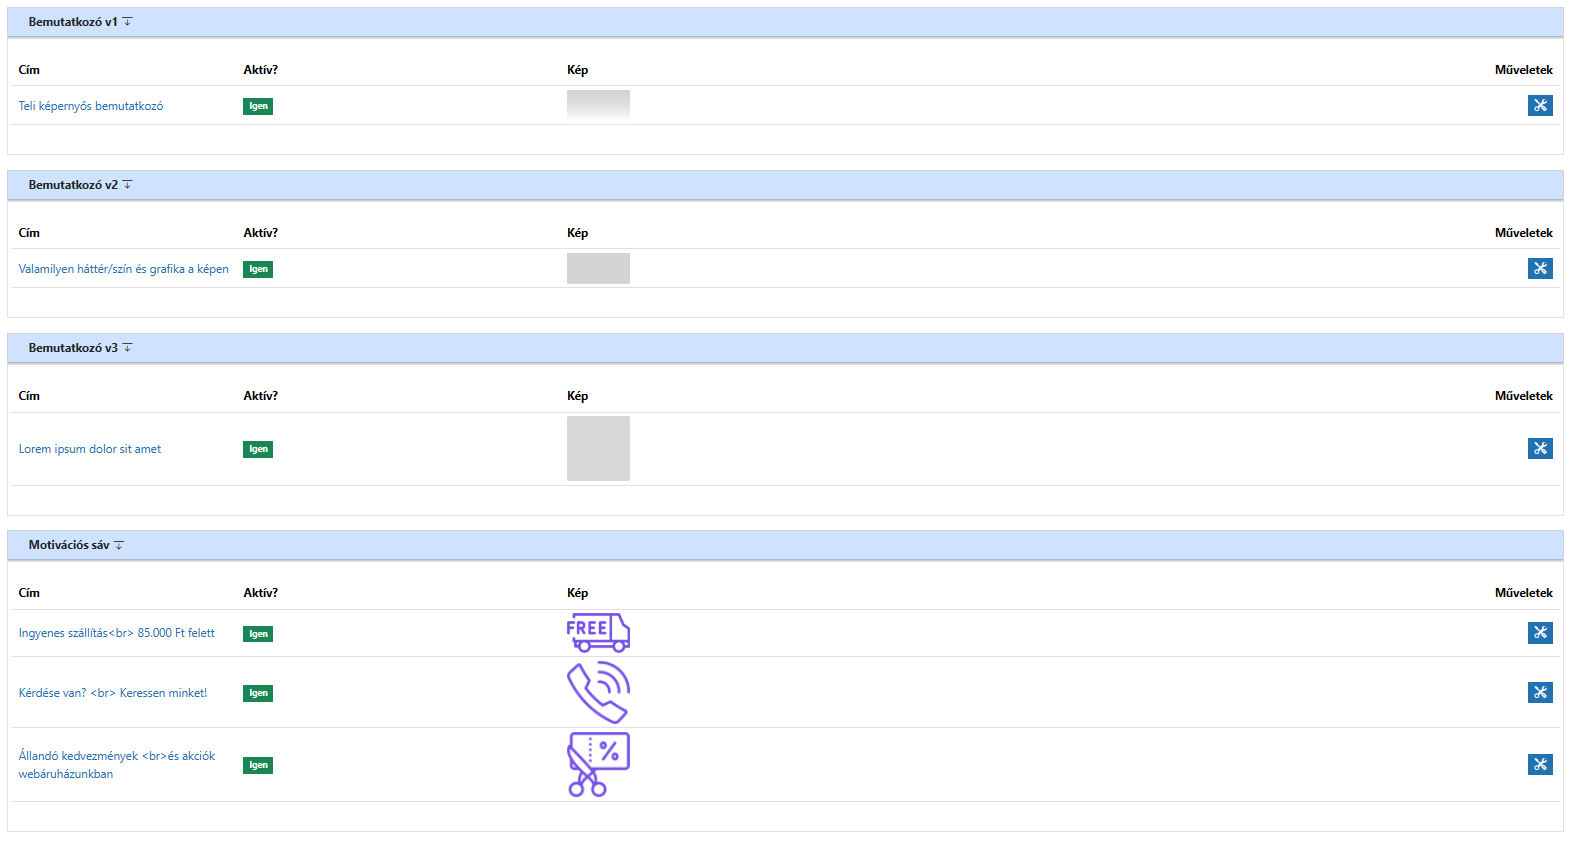This screenshot has height=846, width=1572.
Task: Click gray image placeholder in Bemutatkozó v3
Action: [x=598, y=448]
